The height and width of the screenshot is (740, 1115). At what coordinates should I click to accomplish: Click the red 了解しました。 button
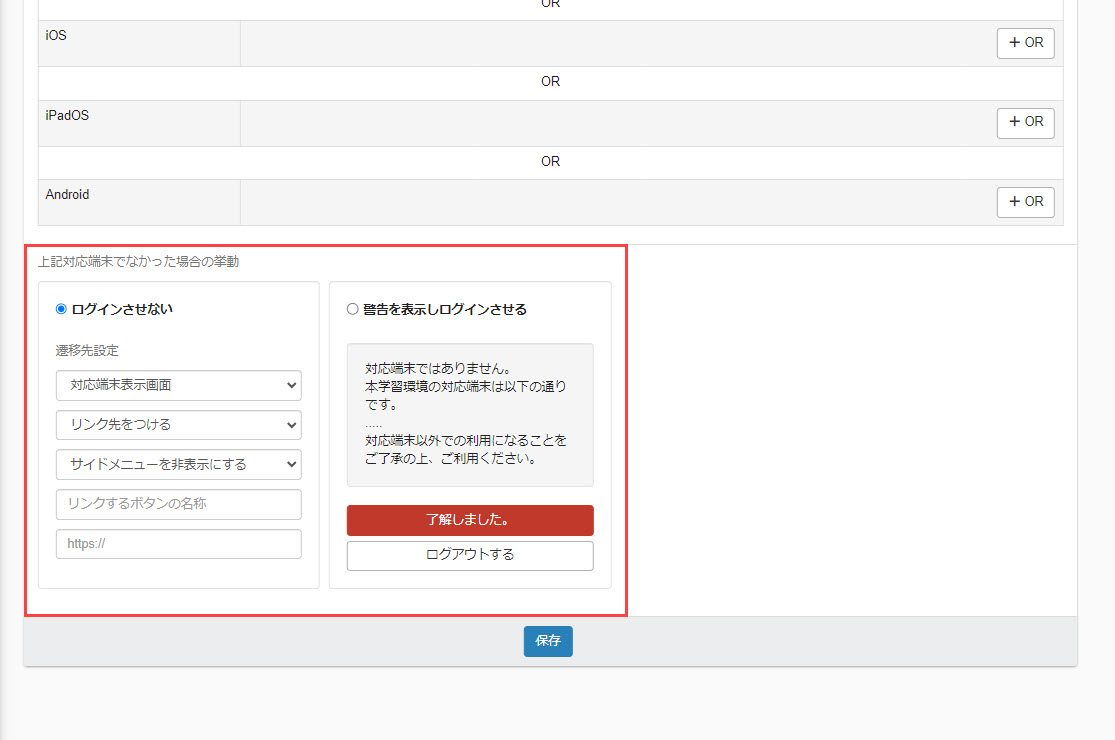tap(469, 520)
